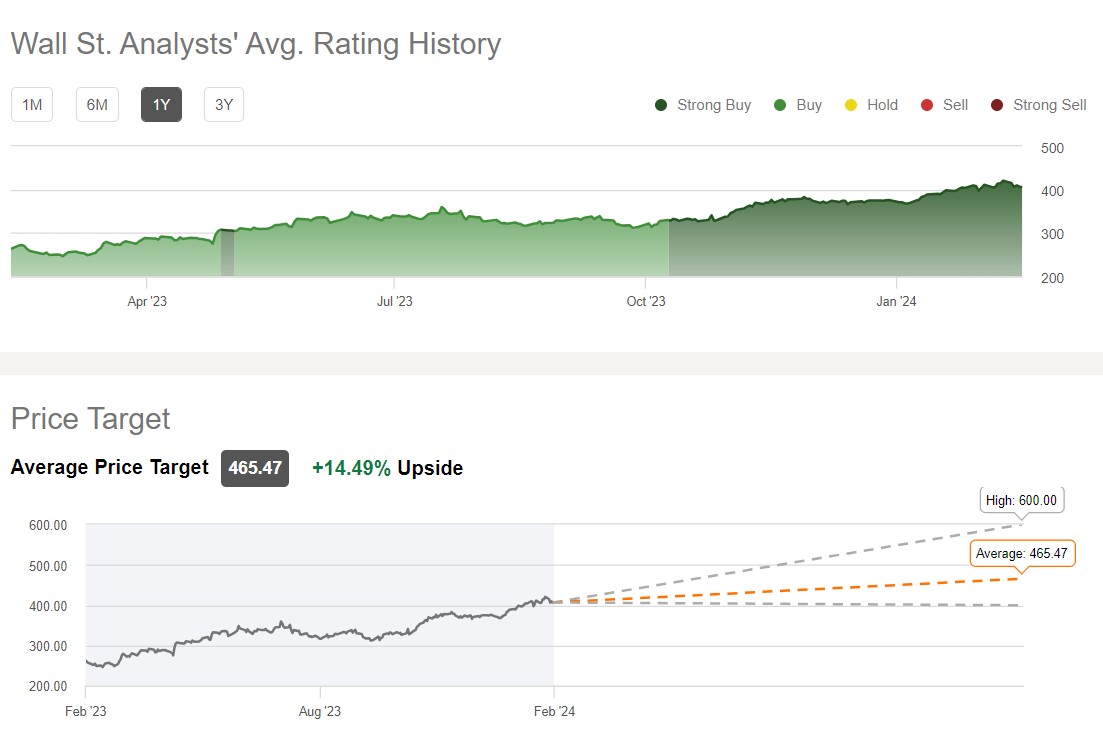Click the Oct '23 axis label
Viewport: 1103px width, 740px height.
click(645, 300)
